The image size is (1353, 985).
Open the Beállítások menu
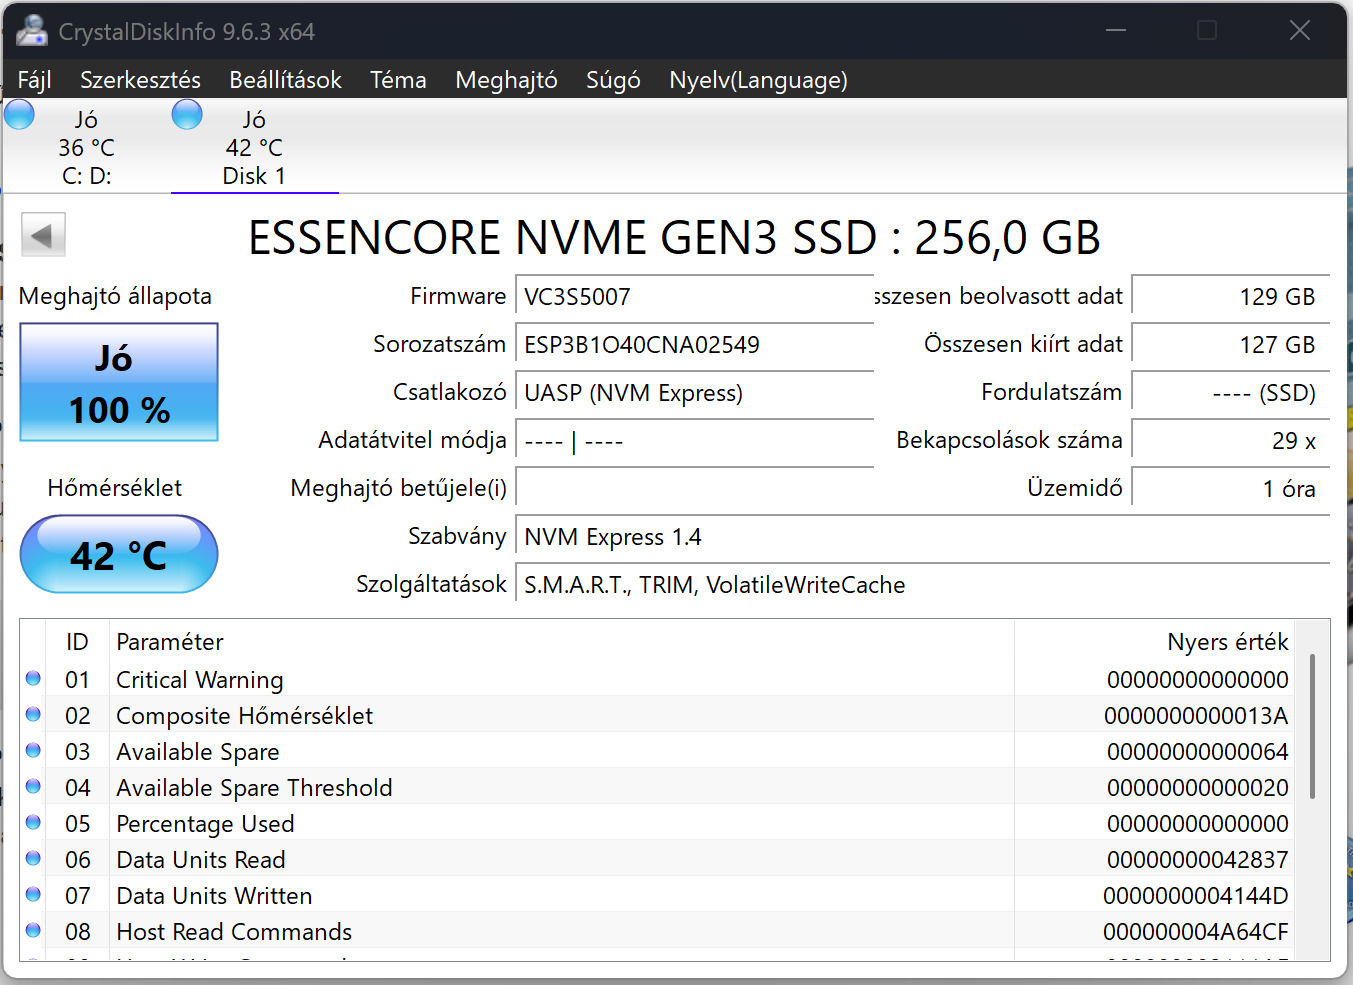(285, 80)
